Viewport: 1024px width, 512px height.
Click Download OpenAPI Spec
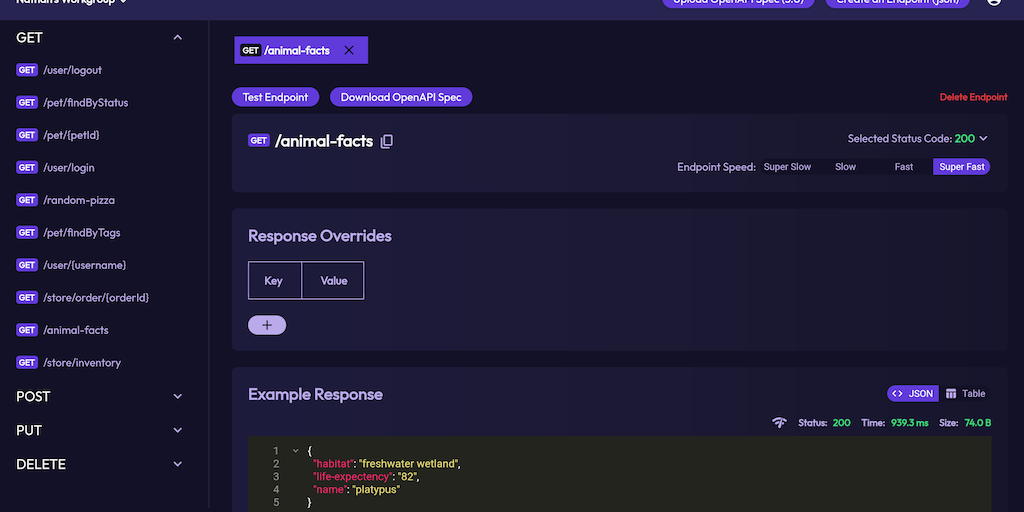click(x=401, y=97)
